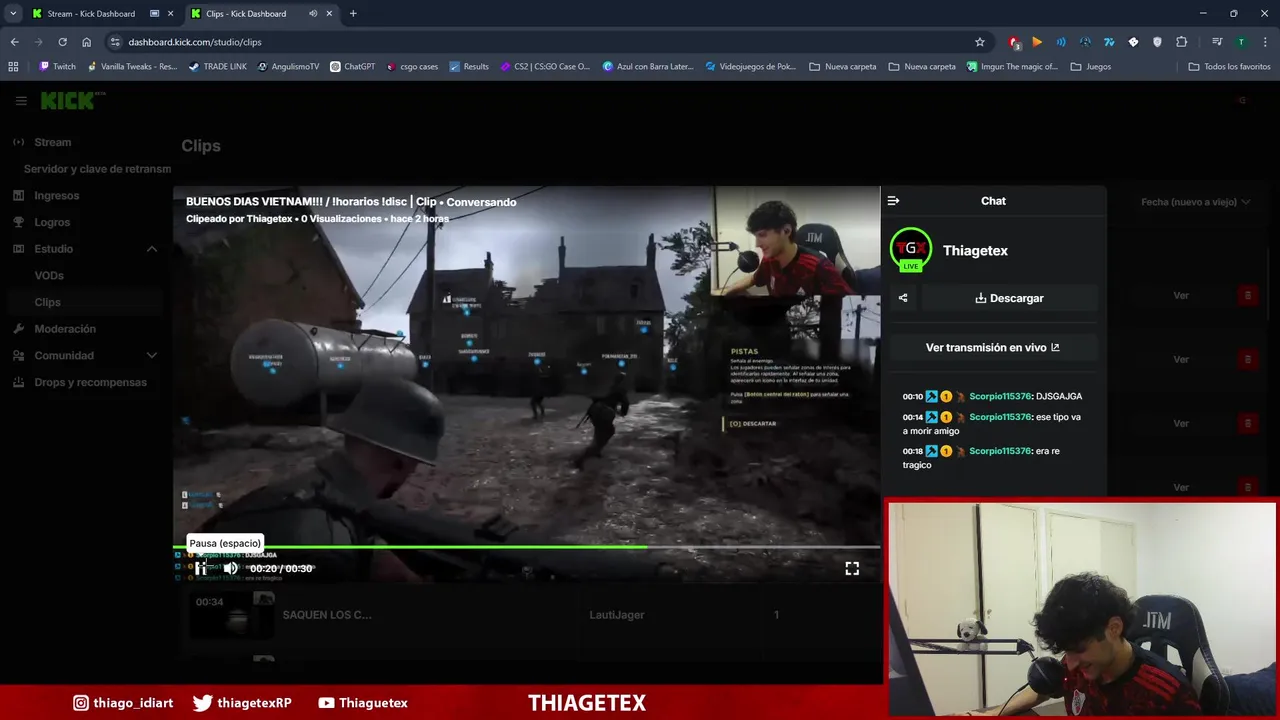
Task: Bookmark this page with the star
Action: pos(980,42)
